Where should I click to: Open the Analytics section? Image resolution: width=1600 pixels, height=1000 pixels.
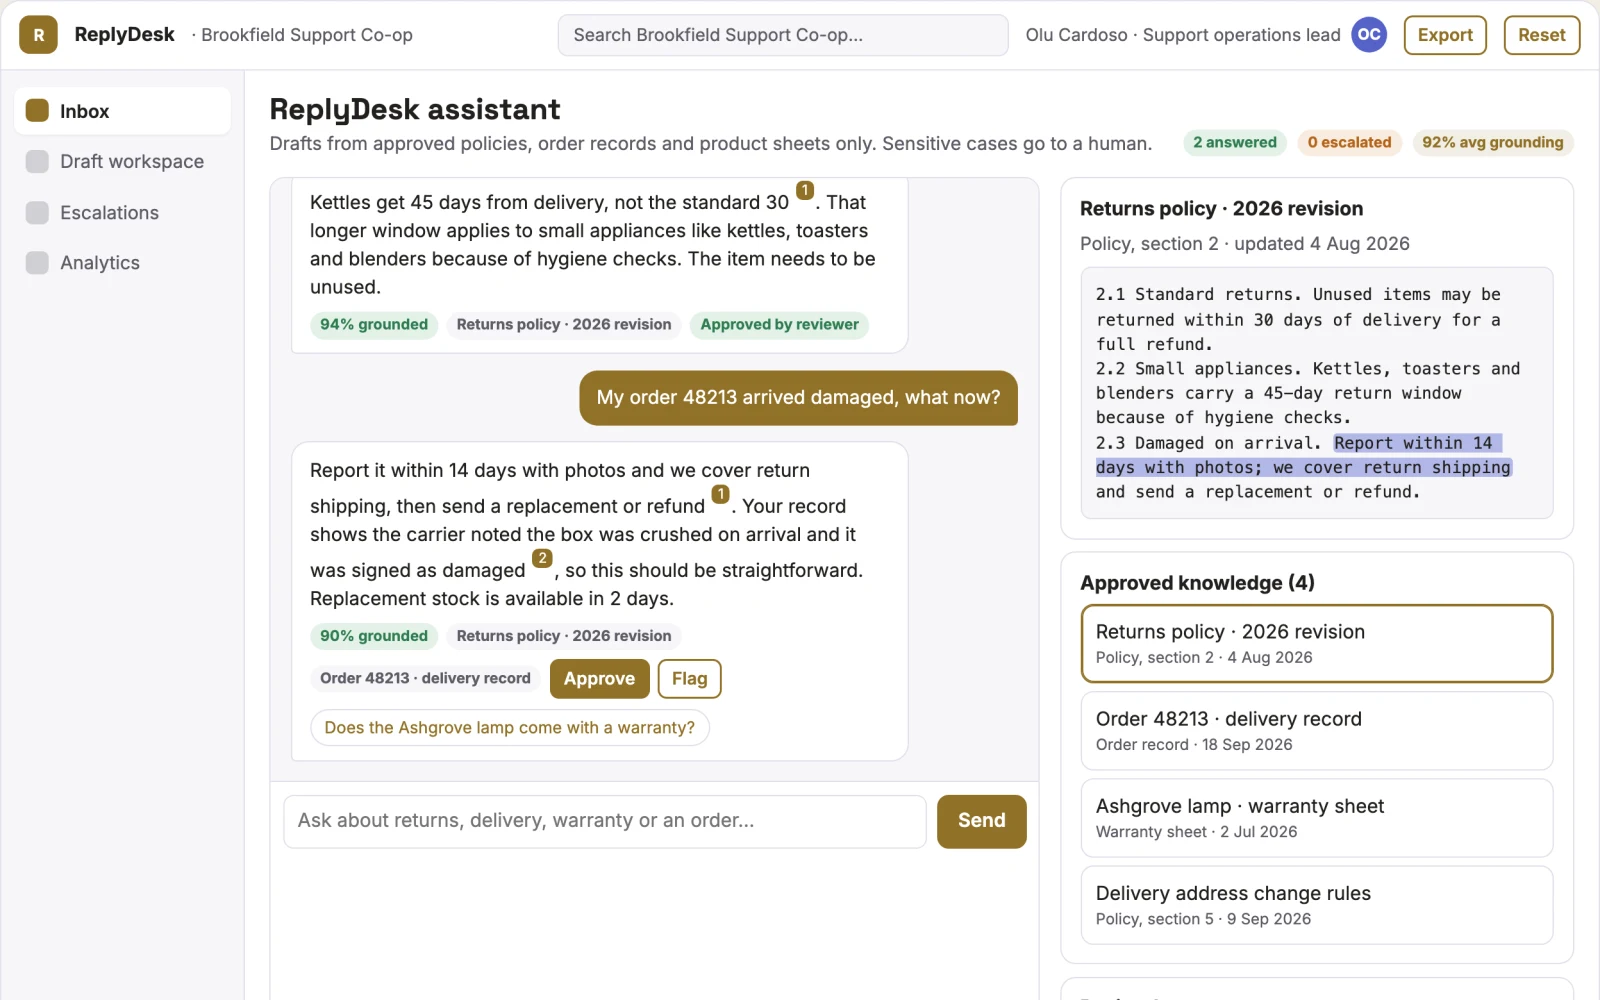pyautogui.click(x=122, y=263)
